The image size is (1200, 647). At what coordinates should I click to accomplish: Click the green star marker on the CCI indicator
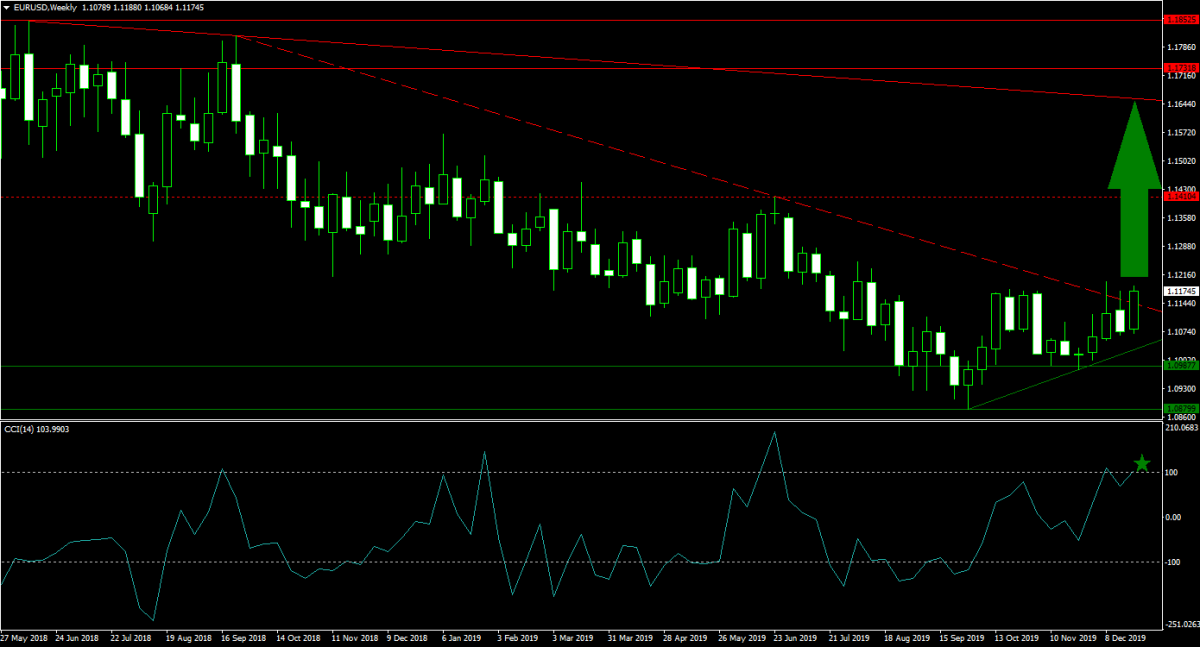(1142, 463)
